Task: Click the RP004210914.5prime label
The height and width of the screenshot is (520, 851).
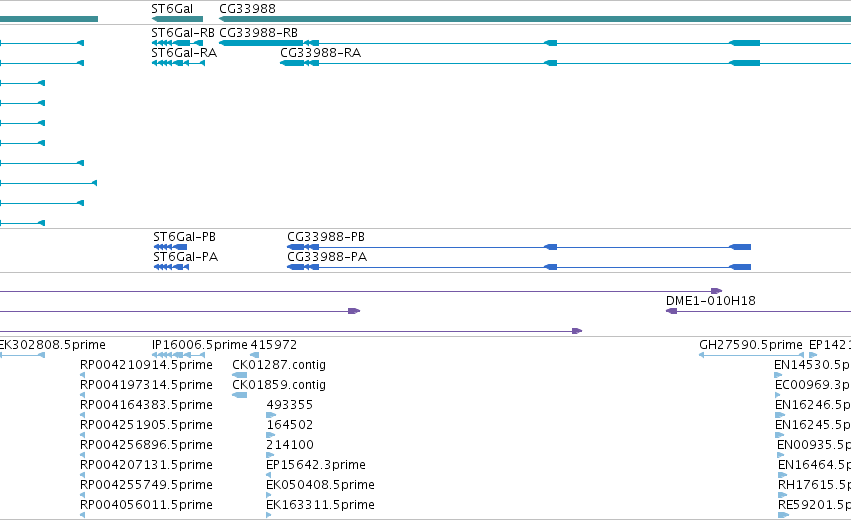Action: 147,365
